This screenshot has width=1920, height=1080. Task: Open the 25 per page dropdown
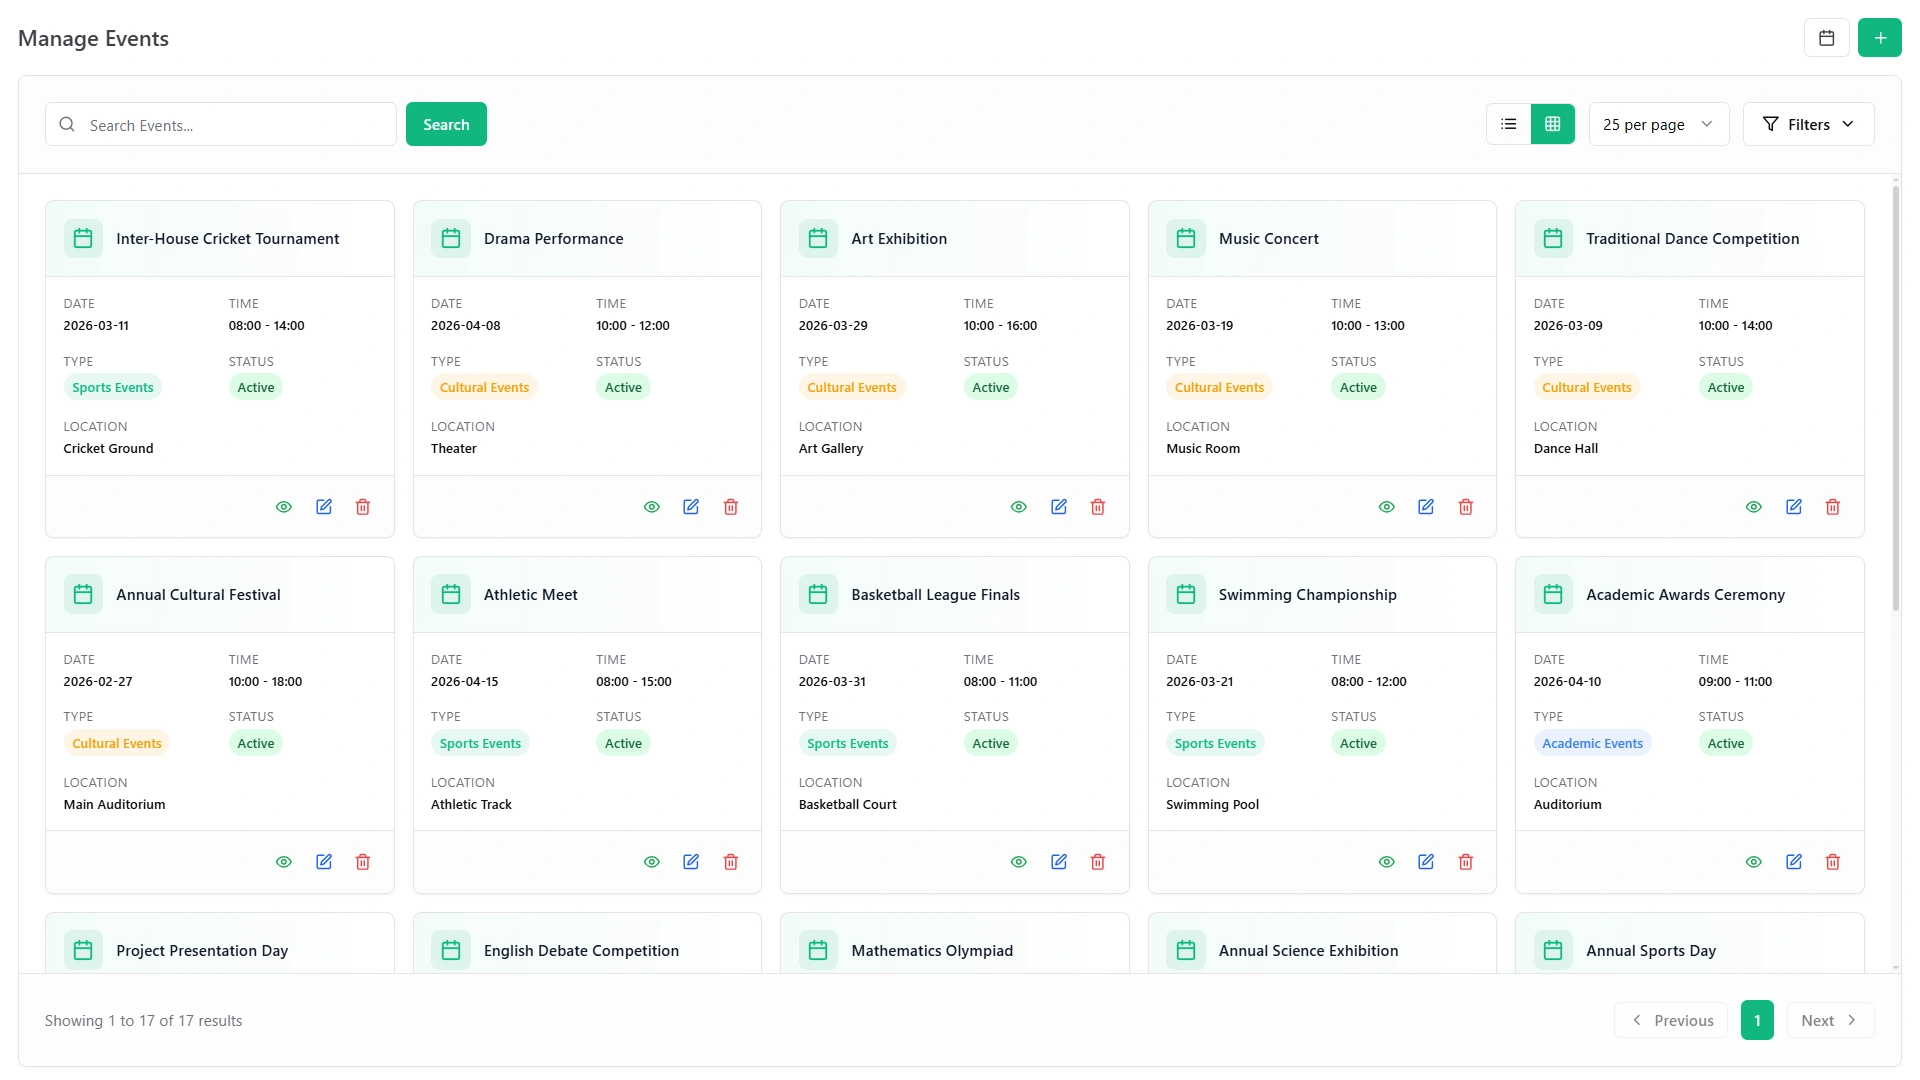(1658, 124)
